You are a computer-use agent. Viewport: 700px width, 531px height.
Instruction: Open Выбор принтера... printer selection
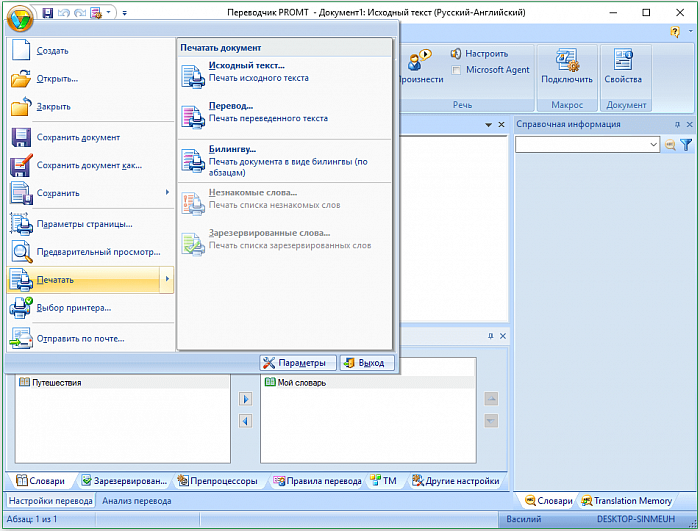[91, 308]
